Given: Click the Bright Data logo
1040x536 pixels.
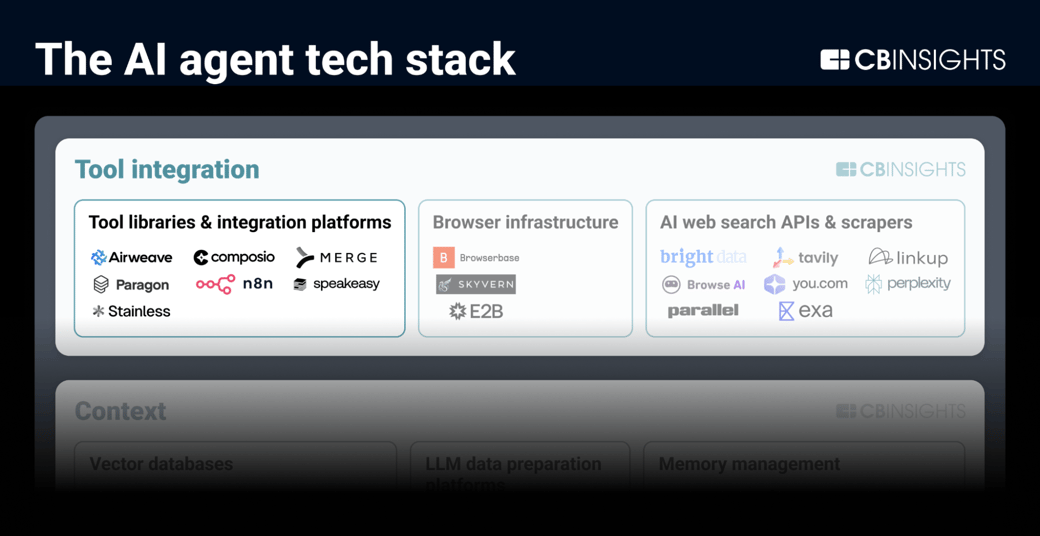Looking at the screenshot, I should coord(703,257).
